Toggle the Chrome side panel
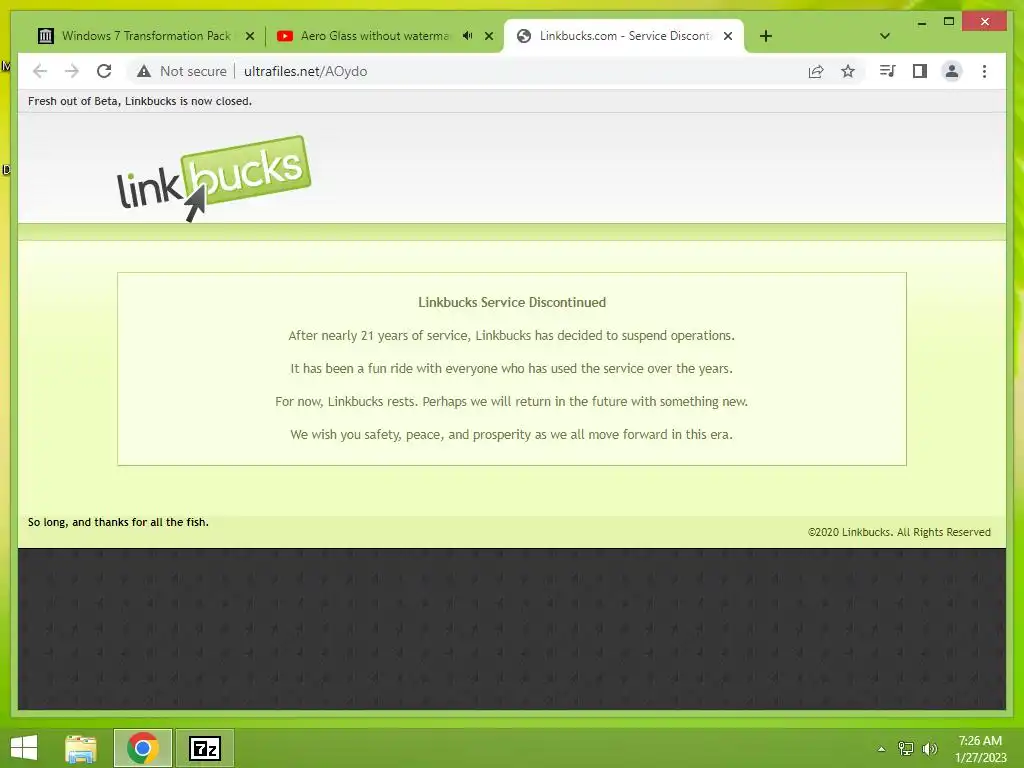This screenshot has height=768, width=1024. click(x=920, y=71)
